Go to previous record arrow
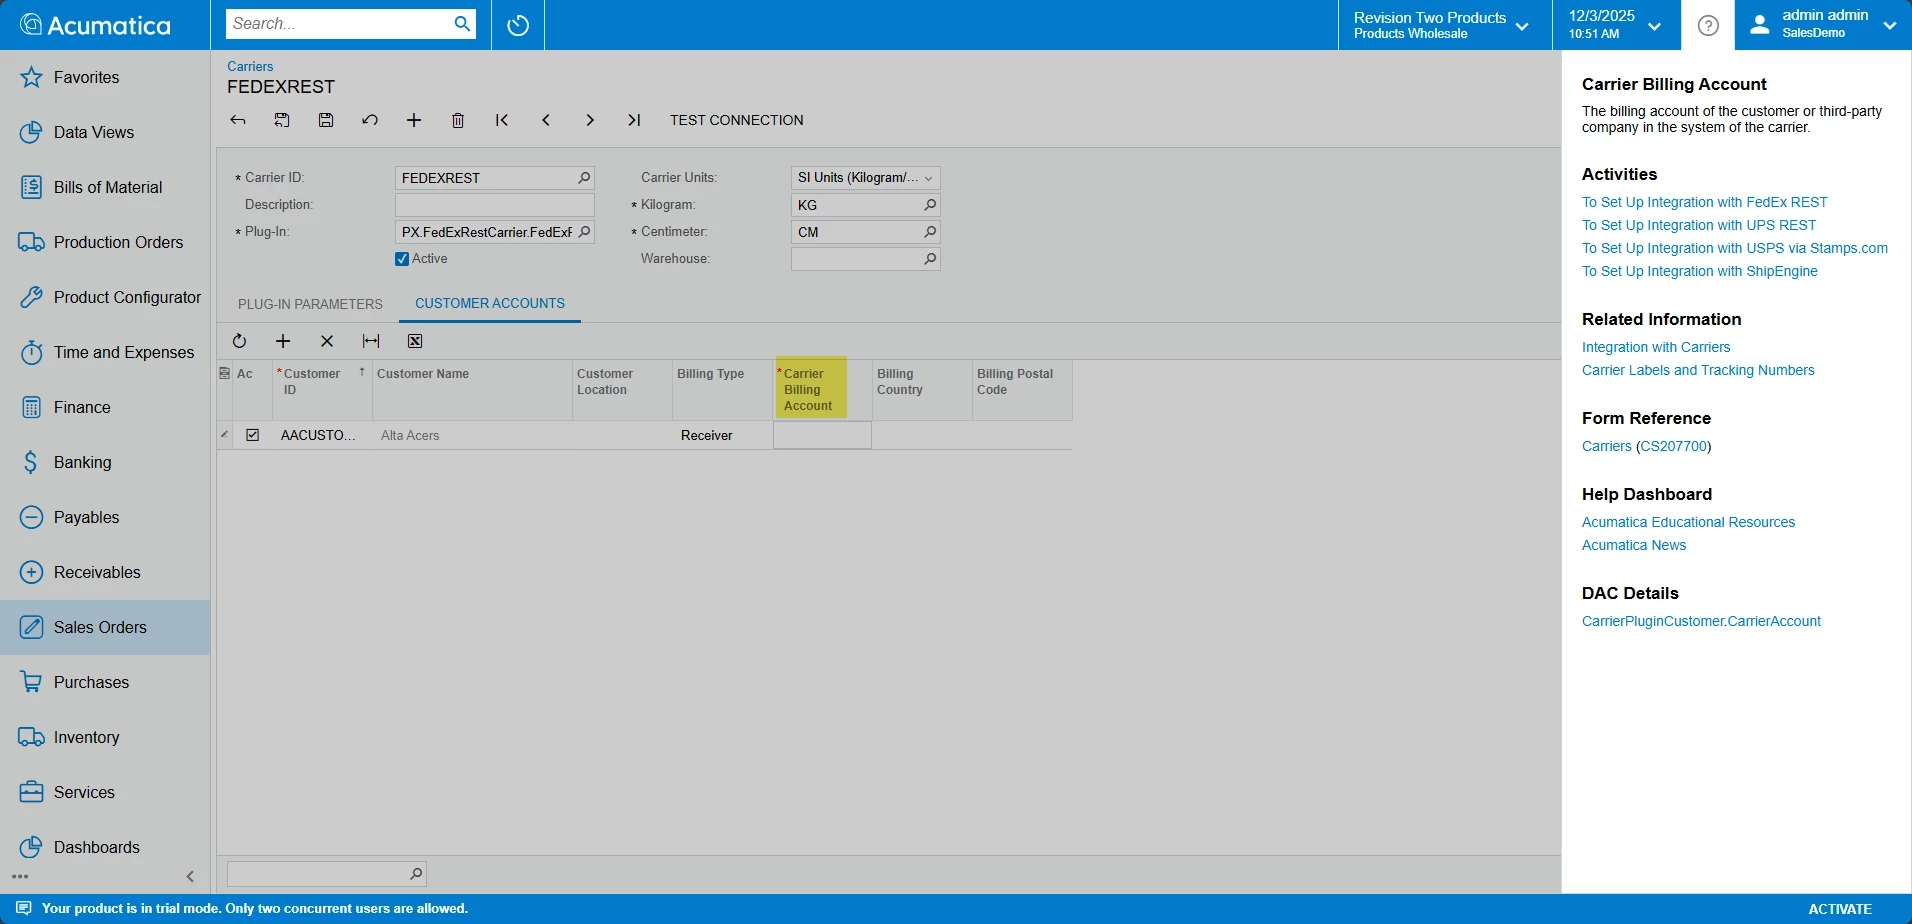Viewport: 1912px width, 924px height. point(546,120)
